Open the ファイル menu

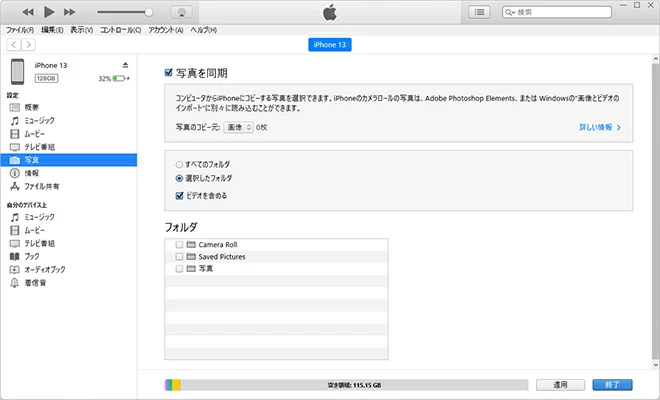[x=20, y=30]
